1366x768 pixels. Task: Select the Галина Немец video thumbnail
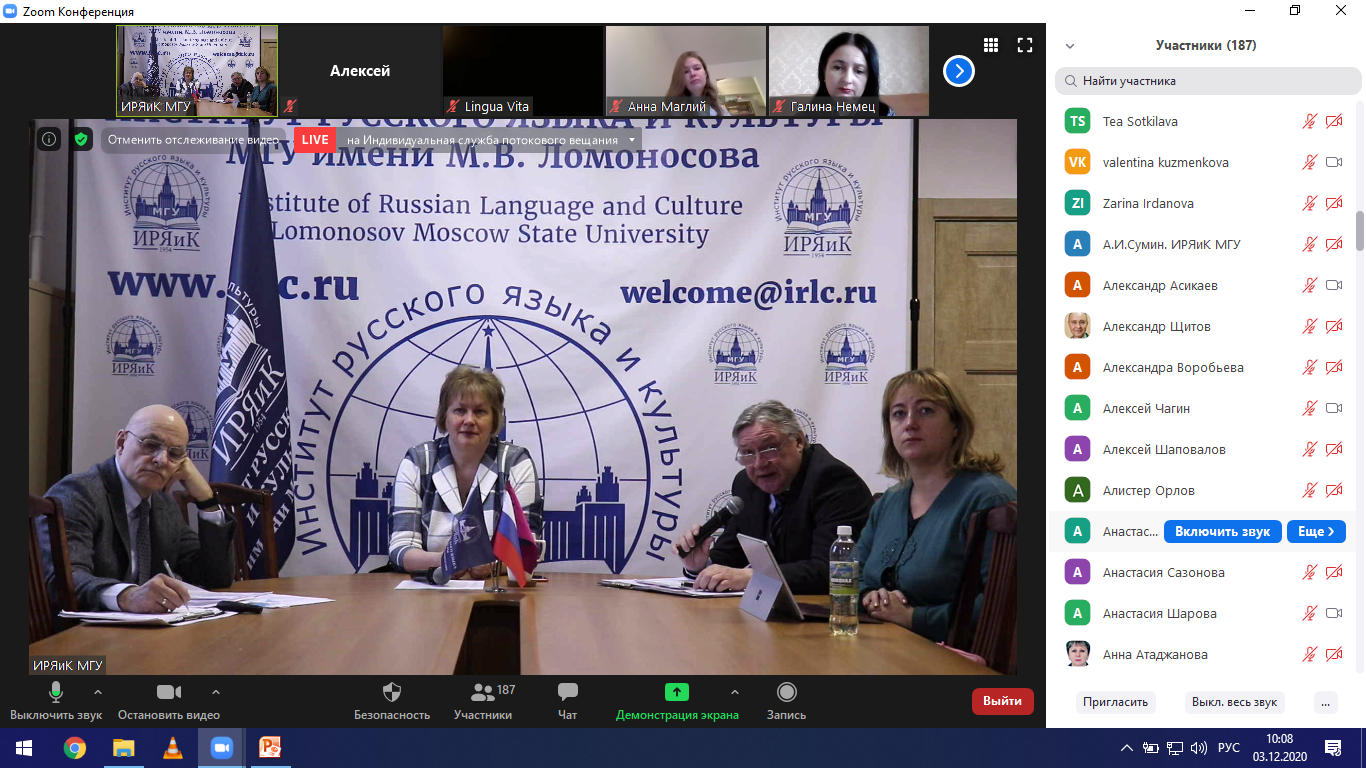pyautogui.click(x=848, y=71)
